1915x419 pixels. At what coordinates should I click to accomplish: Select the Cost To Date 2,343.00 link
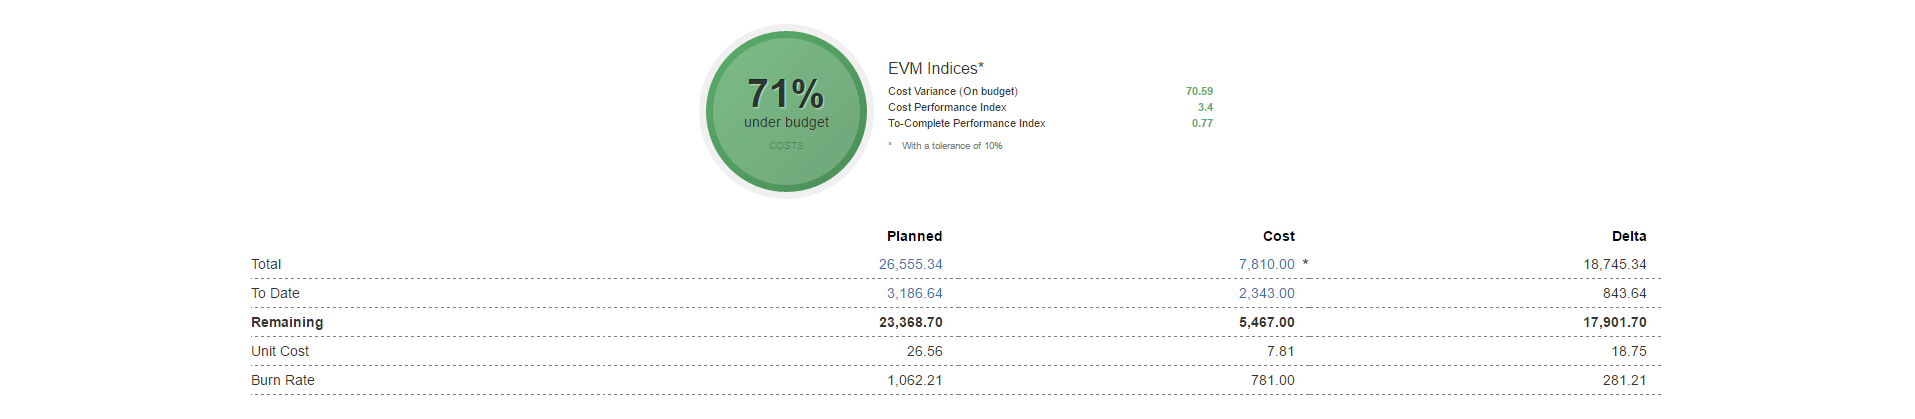1266,294
